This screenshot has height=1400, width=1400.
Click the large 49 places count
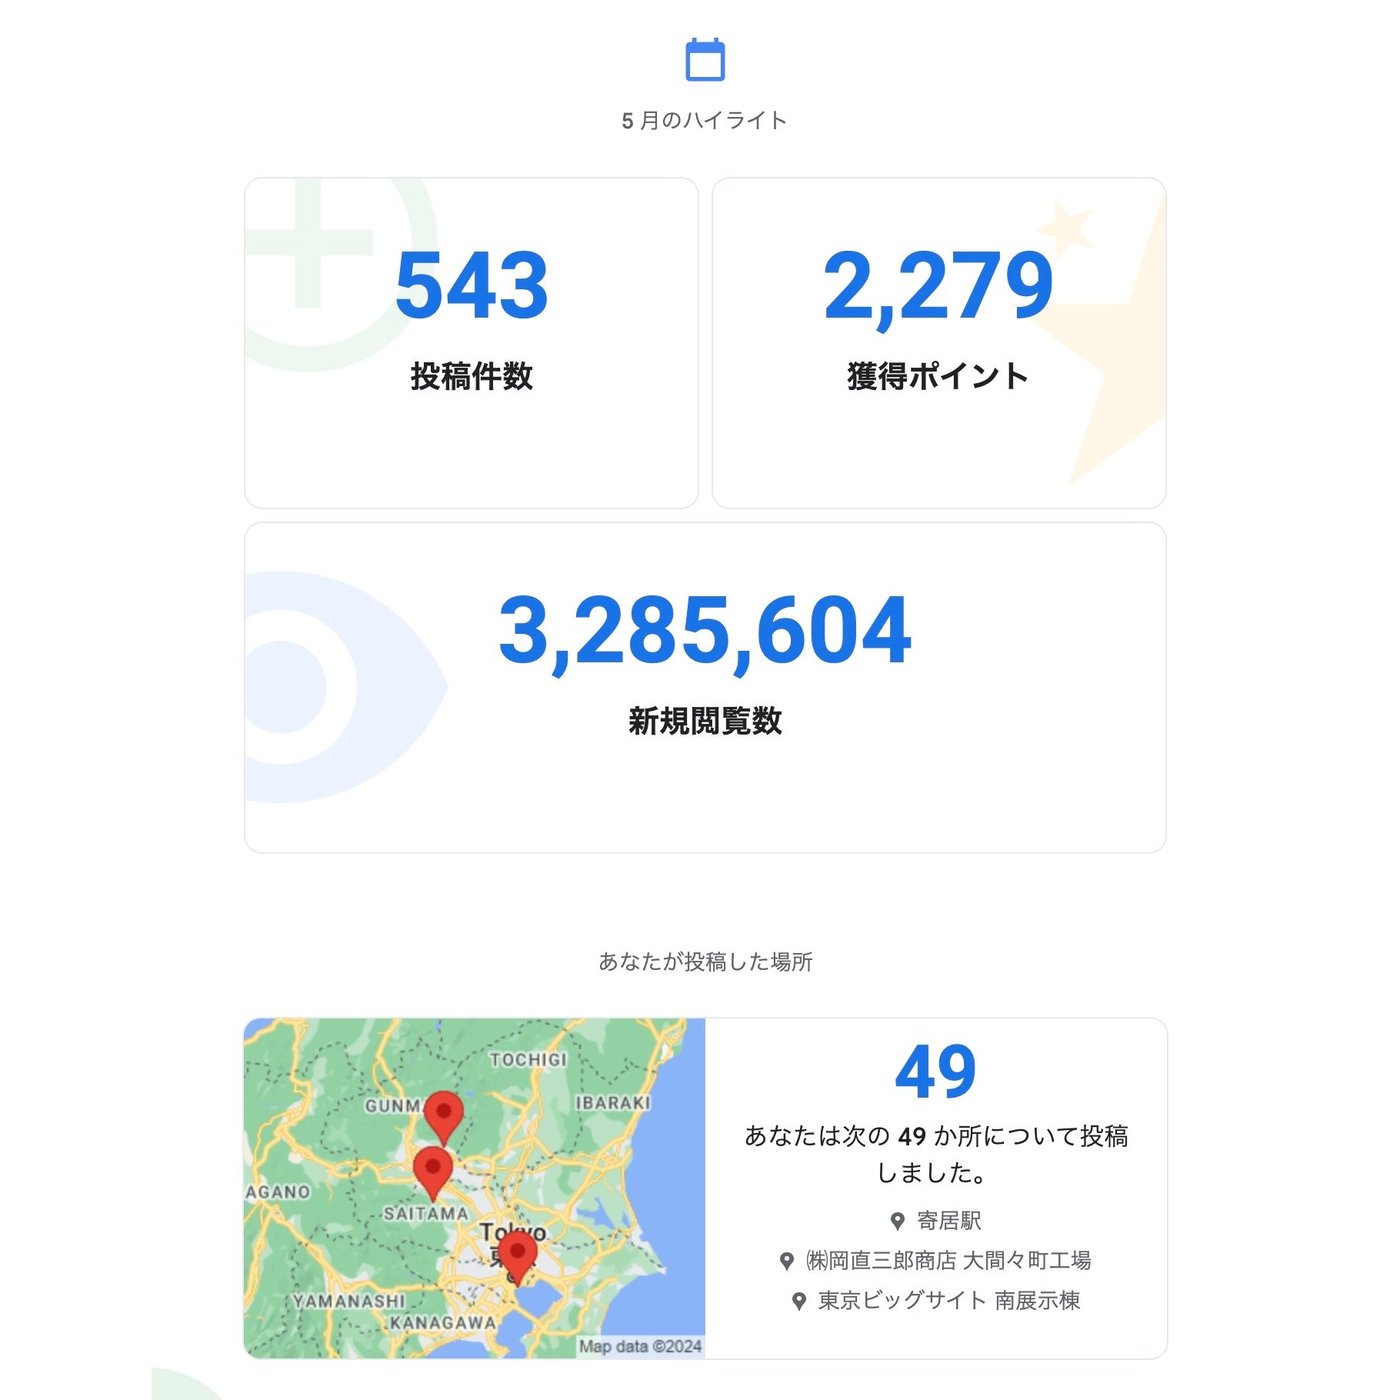click(x=935, y=1072)
